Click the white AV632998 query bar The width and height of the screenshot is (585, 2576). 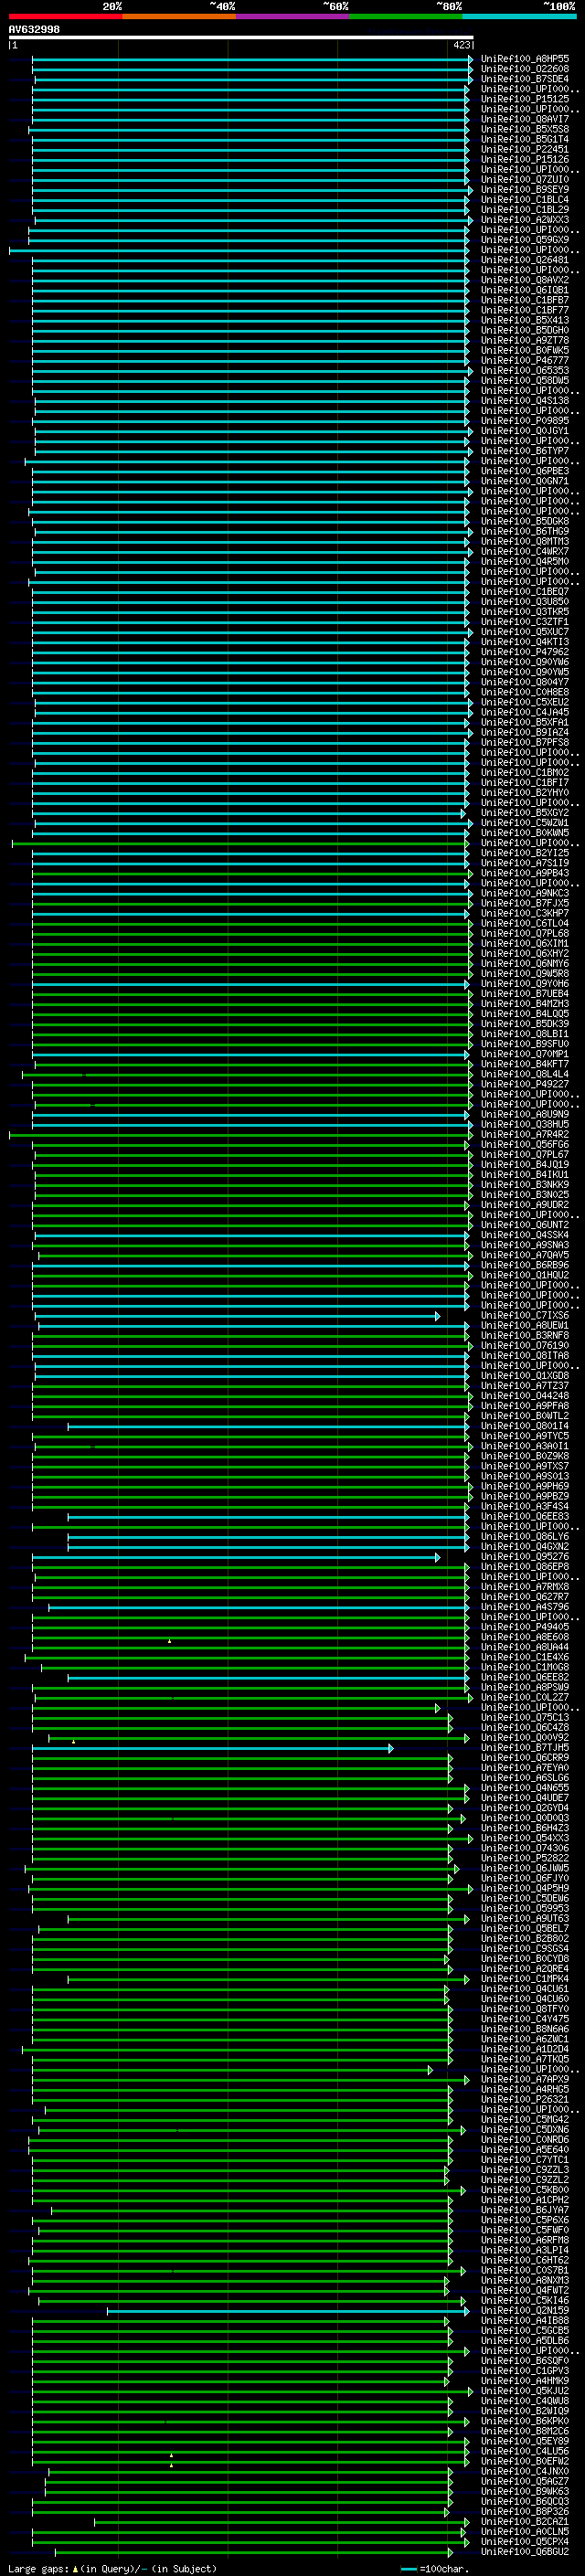pyautogui.click(x=240, y=38)
